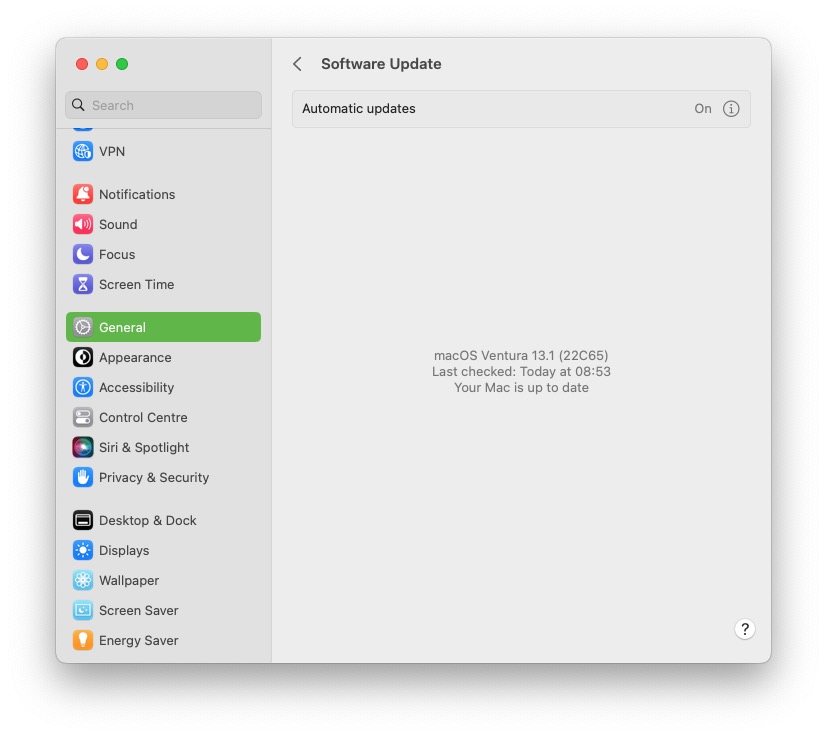This screenshot has height=737, width=827.
Task: Click into the Search field
Action: click(164, 105)
